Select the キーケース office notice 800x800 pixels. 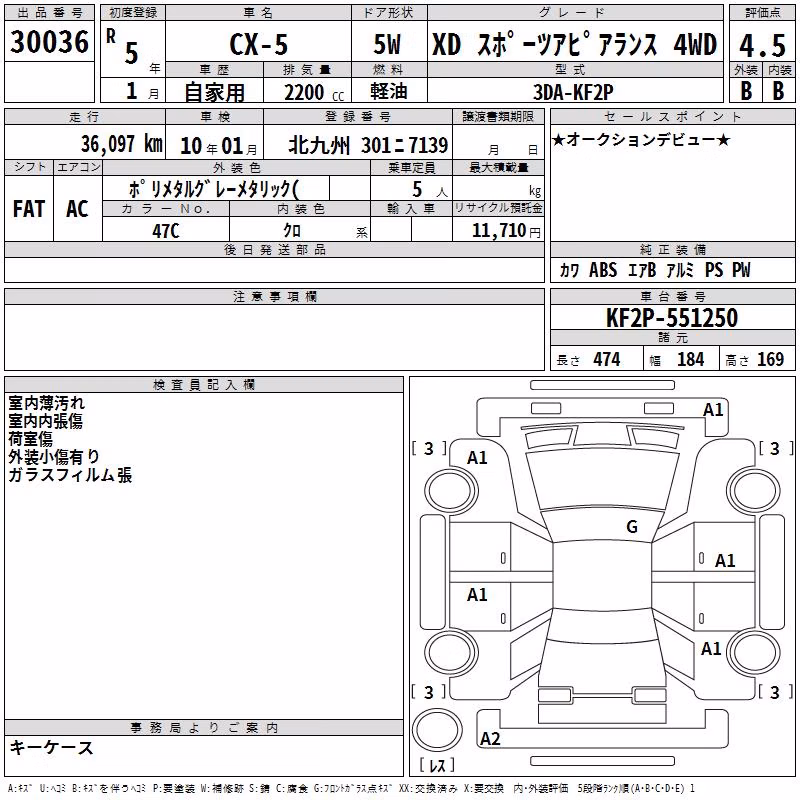pos(52,748)
